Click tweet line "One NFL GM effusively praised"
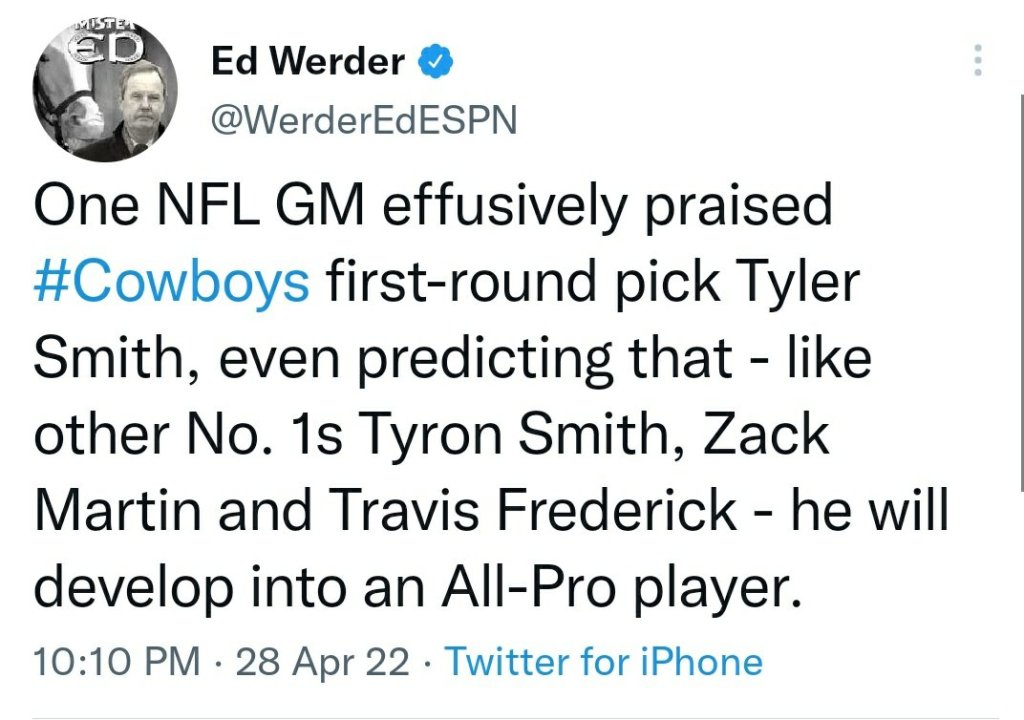This screenshot has height=720, width=1024. [433, 208]
